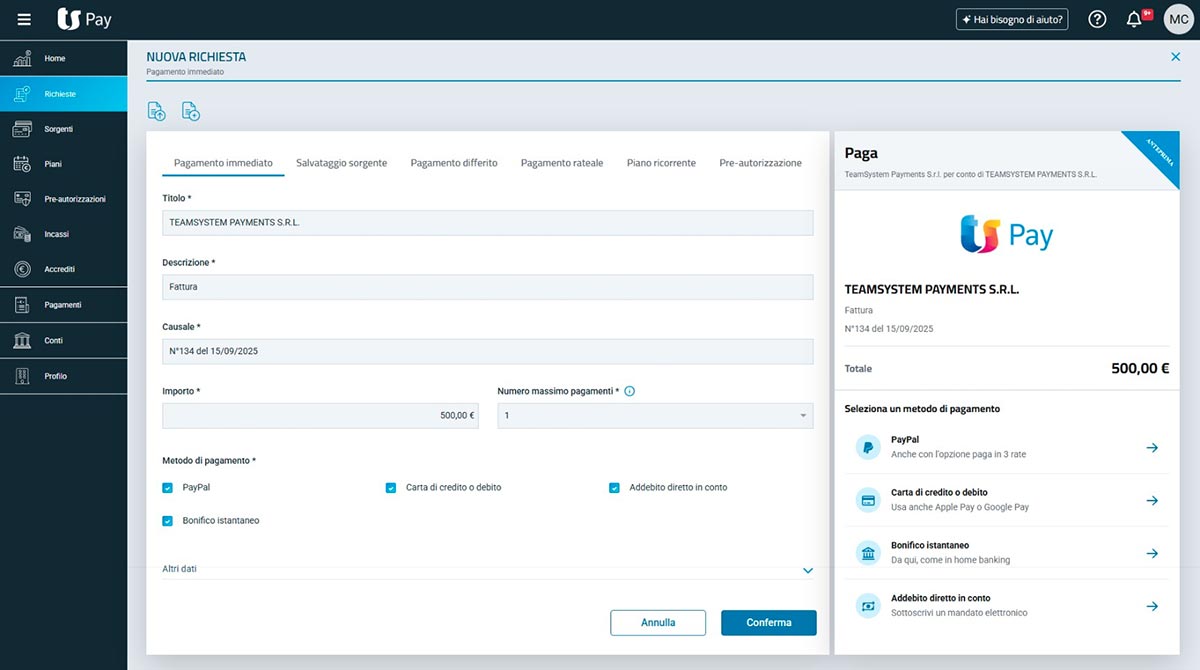The width and height of the screenshot is (1200, 670).
Task: Open the hamburger menu icon
Action: click(x=24, y=19)
